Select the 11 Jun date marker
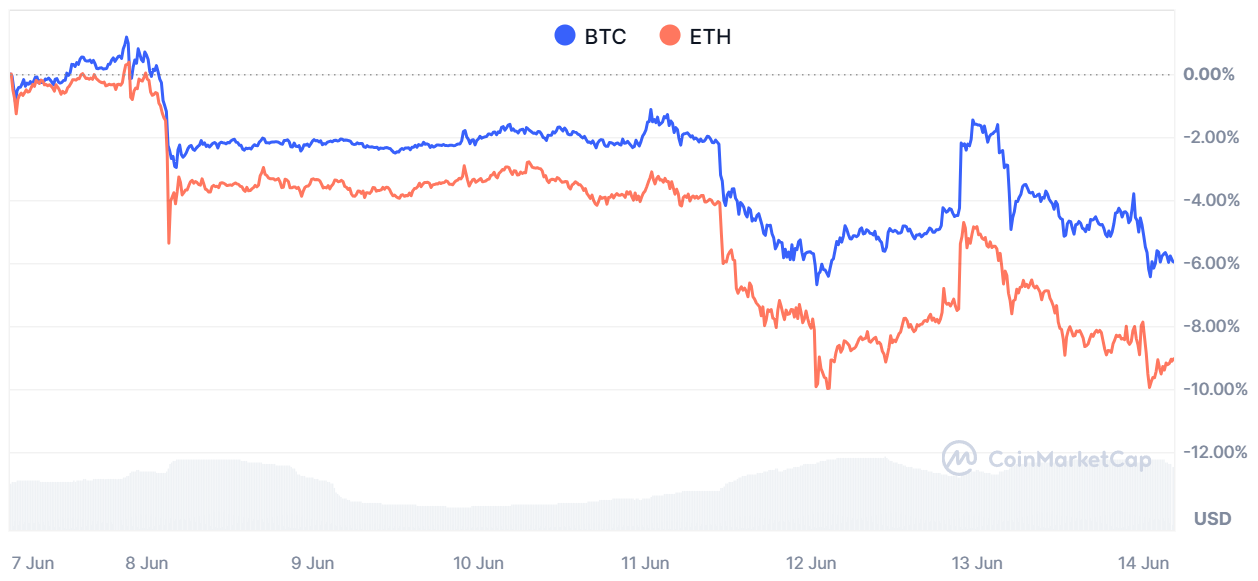Image resolution: width=1258 pixels, height=581 pixels. [x=645, y=562]
